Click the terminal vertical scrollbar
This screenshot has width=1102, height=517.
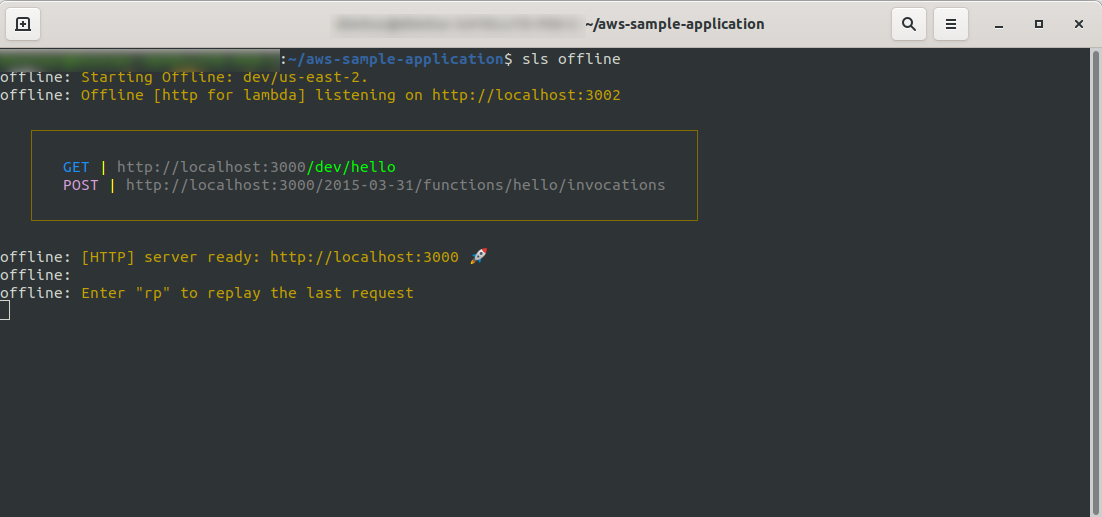click(x=1096, y=280)
